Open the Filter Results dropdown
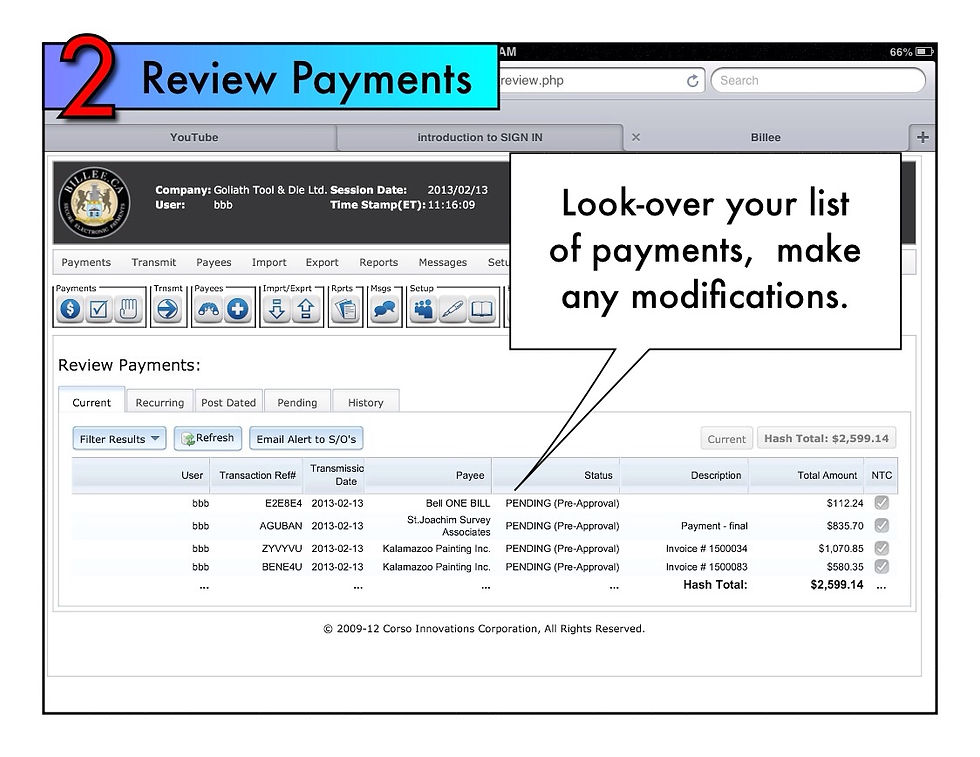980x757 pixels. tap(119, 439)
